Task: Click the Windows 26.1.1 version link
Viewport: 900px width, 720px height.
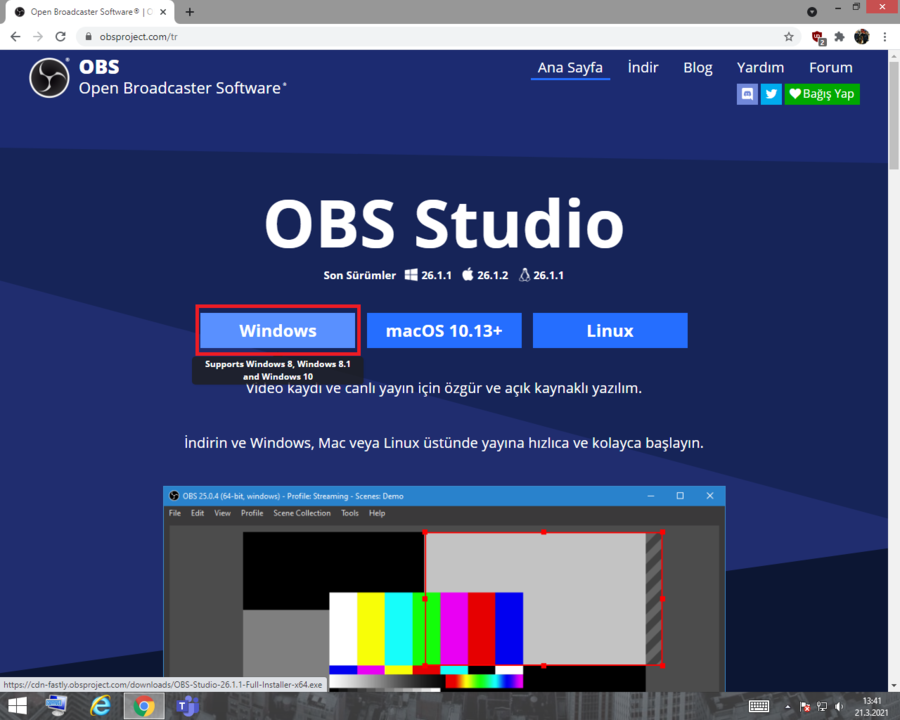Action: click(428, 275)
